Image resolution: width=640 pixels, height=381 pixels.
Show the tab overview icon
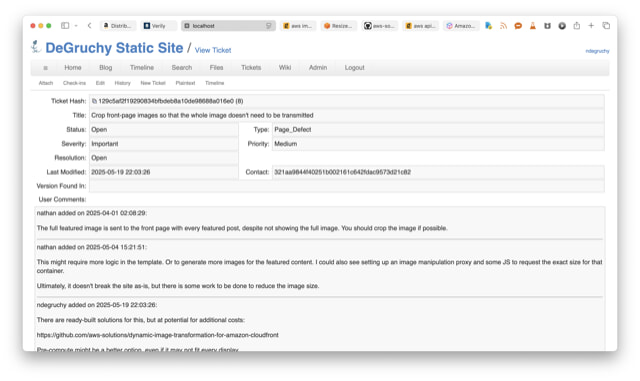[606, 26]
